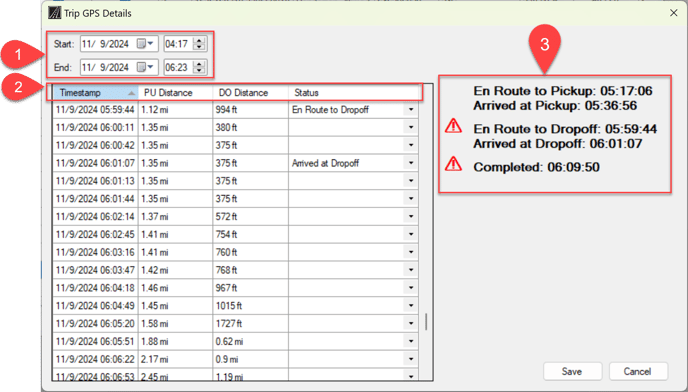
Task: Click the End time value 06:23
Action: (x=177, y=67)
